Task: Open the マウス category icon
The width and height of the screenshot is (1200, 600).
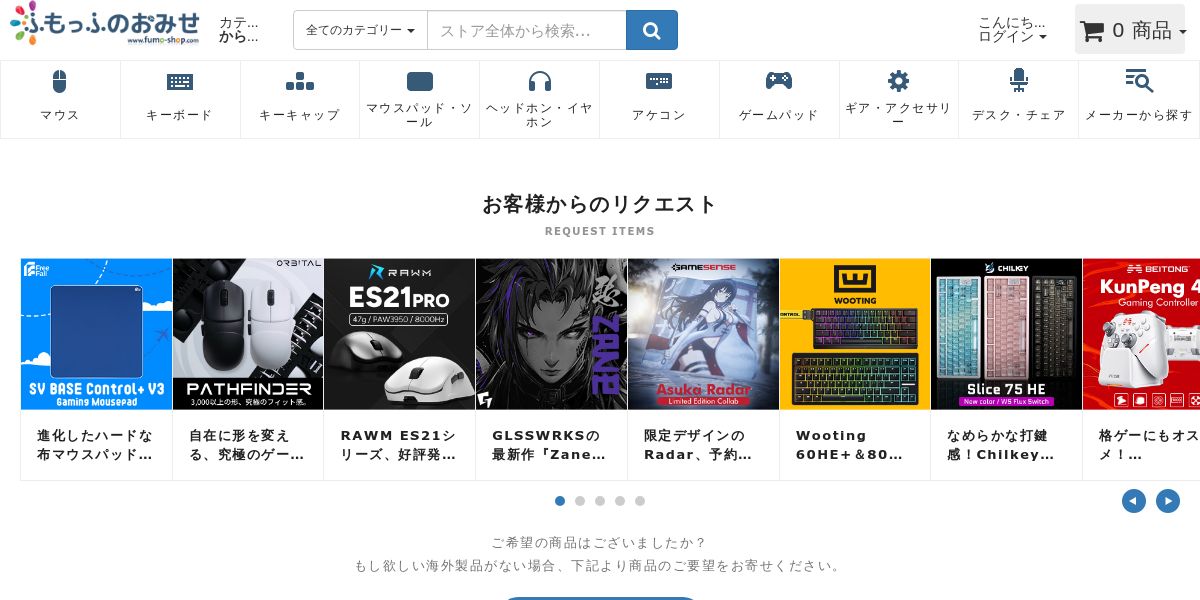Action: tap(60, 82)
